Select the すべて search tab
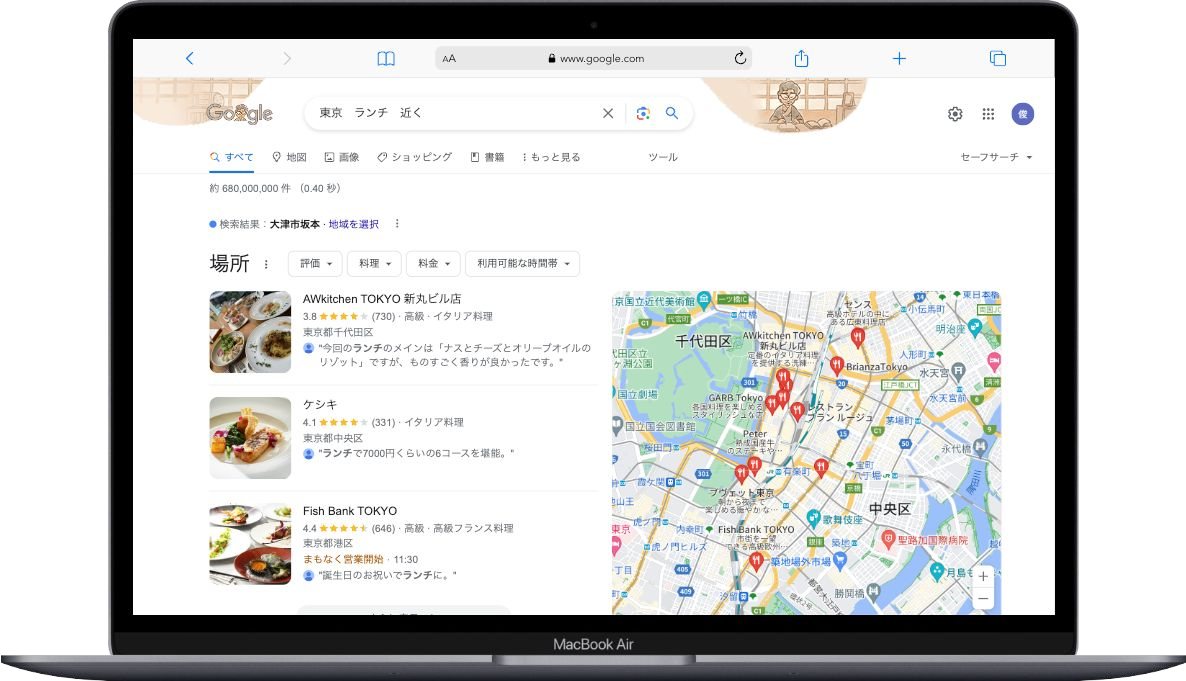 coord(231,157)
